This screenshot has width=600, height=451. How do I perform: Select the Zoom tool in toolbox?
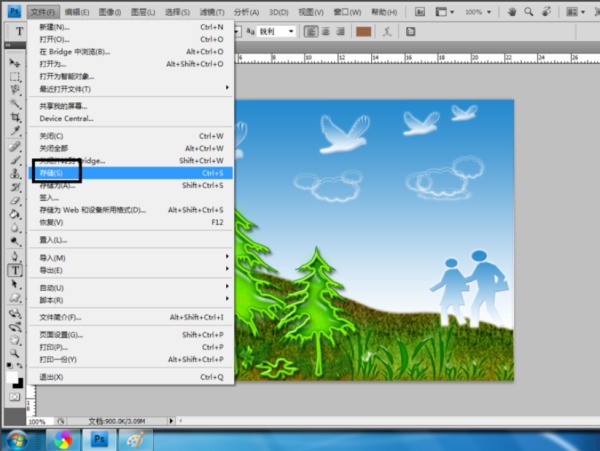click(16, 353)
